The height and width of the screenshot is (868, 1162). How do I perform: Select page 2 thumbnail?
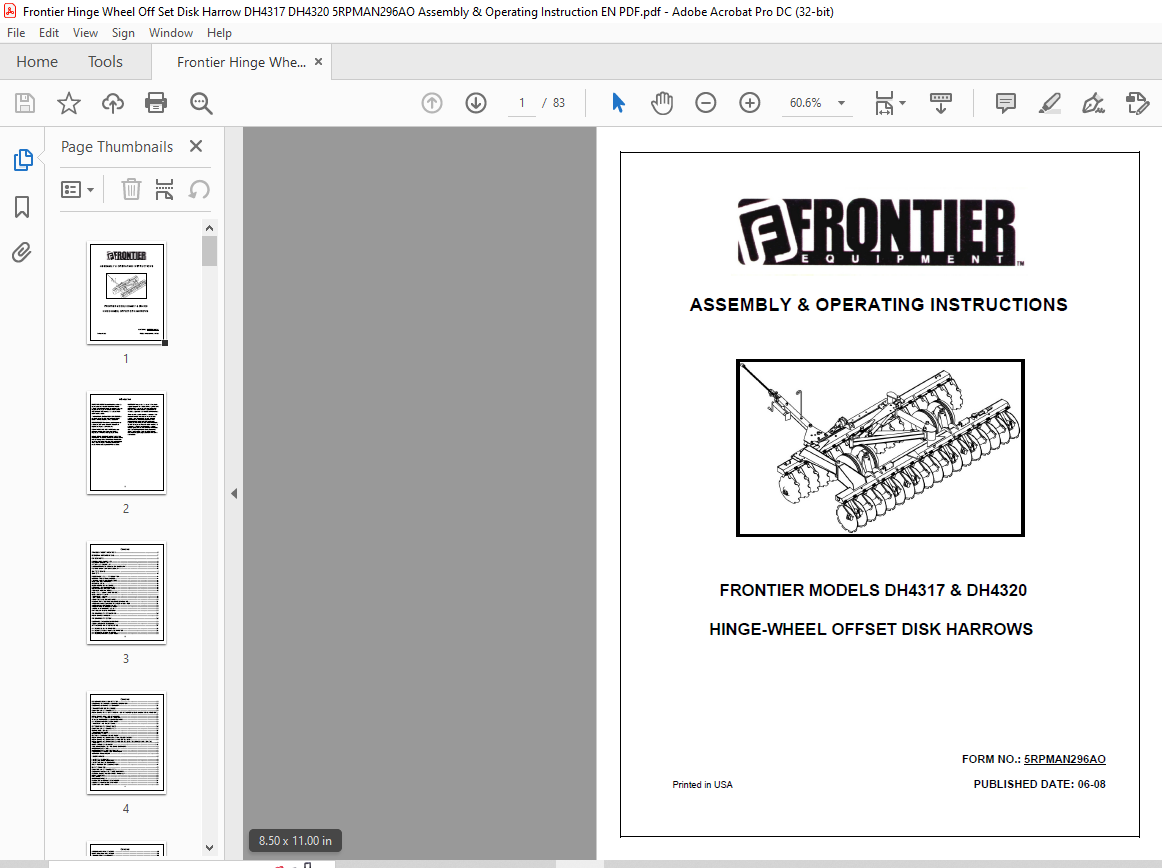pos(127,443)
